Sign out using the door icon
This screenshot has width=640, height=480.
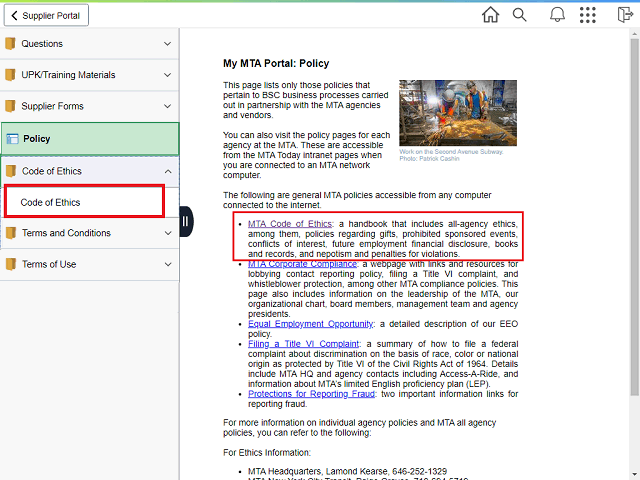[x=625, y=15]
